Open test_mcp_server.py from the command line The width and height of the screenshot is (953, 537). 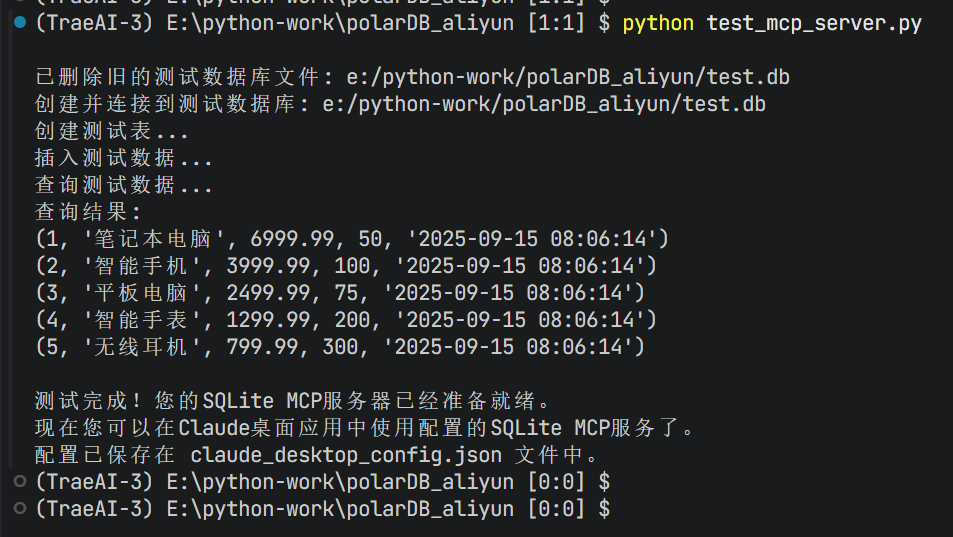(814, 23)
